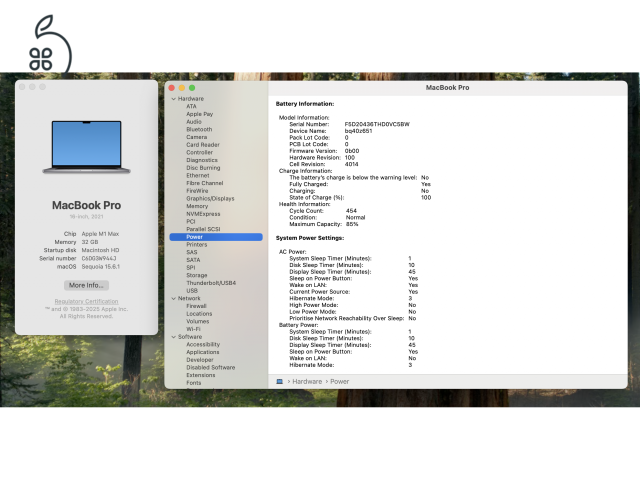Select USB in the Hardware list
640x480 pixels.
192,291
